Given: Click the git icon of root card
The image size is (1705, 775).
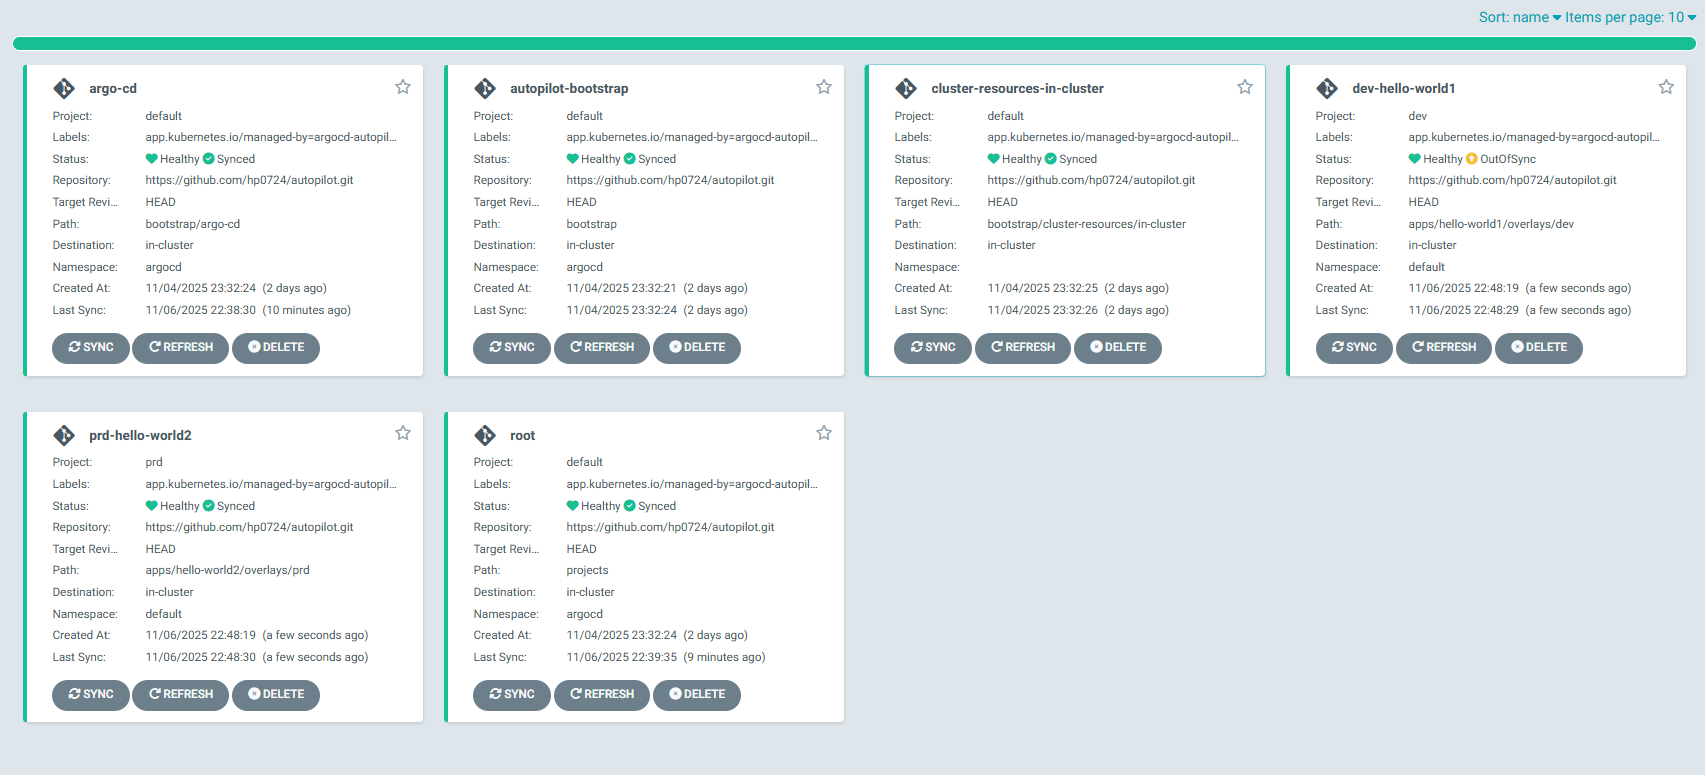Looking at the screenshot, I should coord(485,435).
